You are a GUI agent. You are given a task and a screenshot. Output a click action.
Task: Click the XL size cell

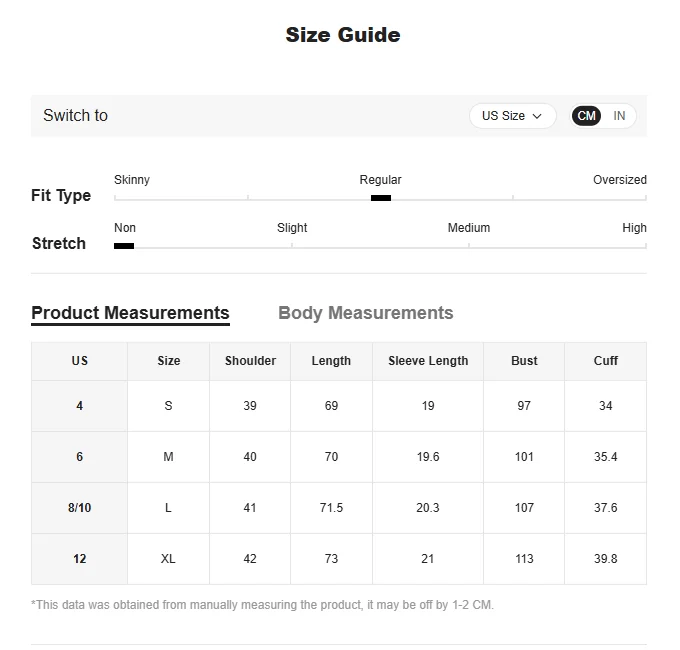pos(168,559)
